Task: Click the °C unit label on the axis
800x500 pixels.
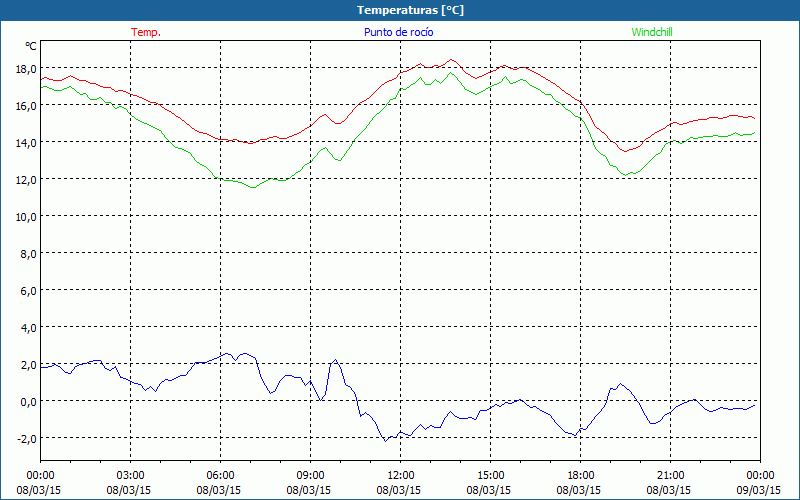Action: coord(31,46)
